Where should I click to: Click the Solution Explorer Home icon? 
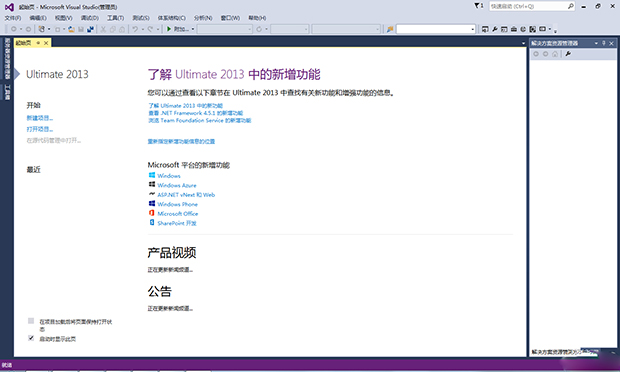click(x=555, y=54)
